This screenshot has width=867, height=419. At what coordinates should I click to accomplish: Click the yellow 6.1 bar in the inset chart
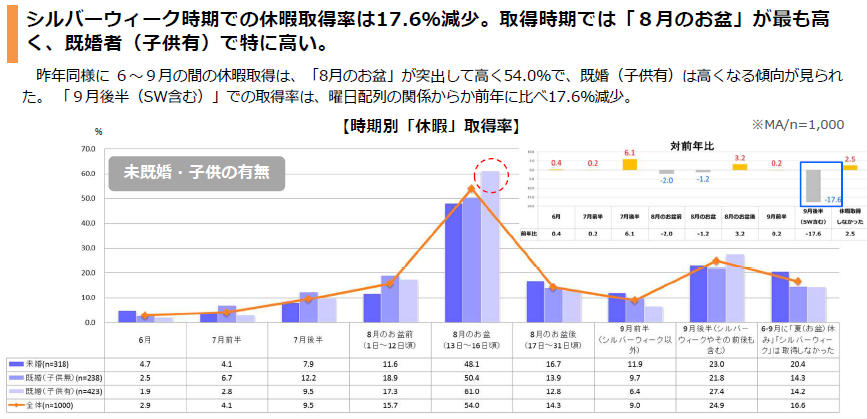point(630,164)
